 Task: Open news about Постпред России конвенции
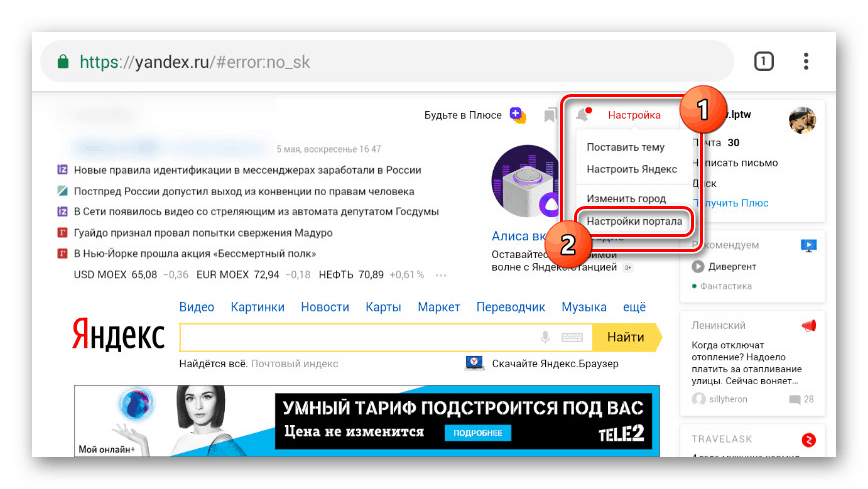[244, 191]
